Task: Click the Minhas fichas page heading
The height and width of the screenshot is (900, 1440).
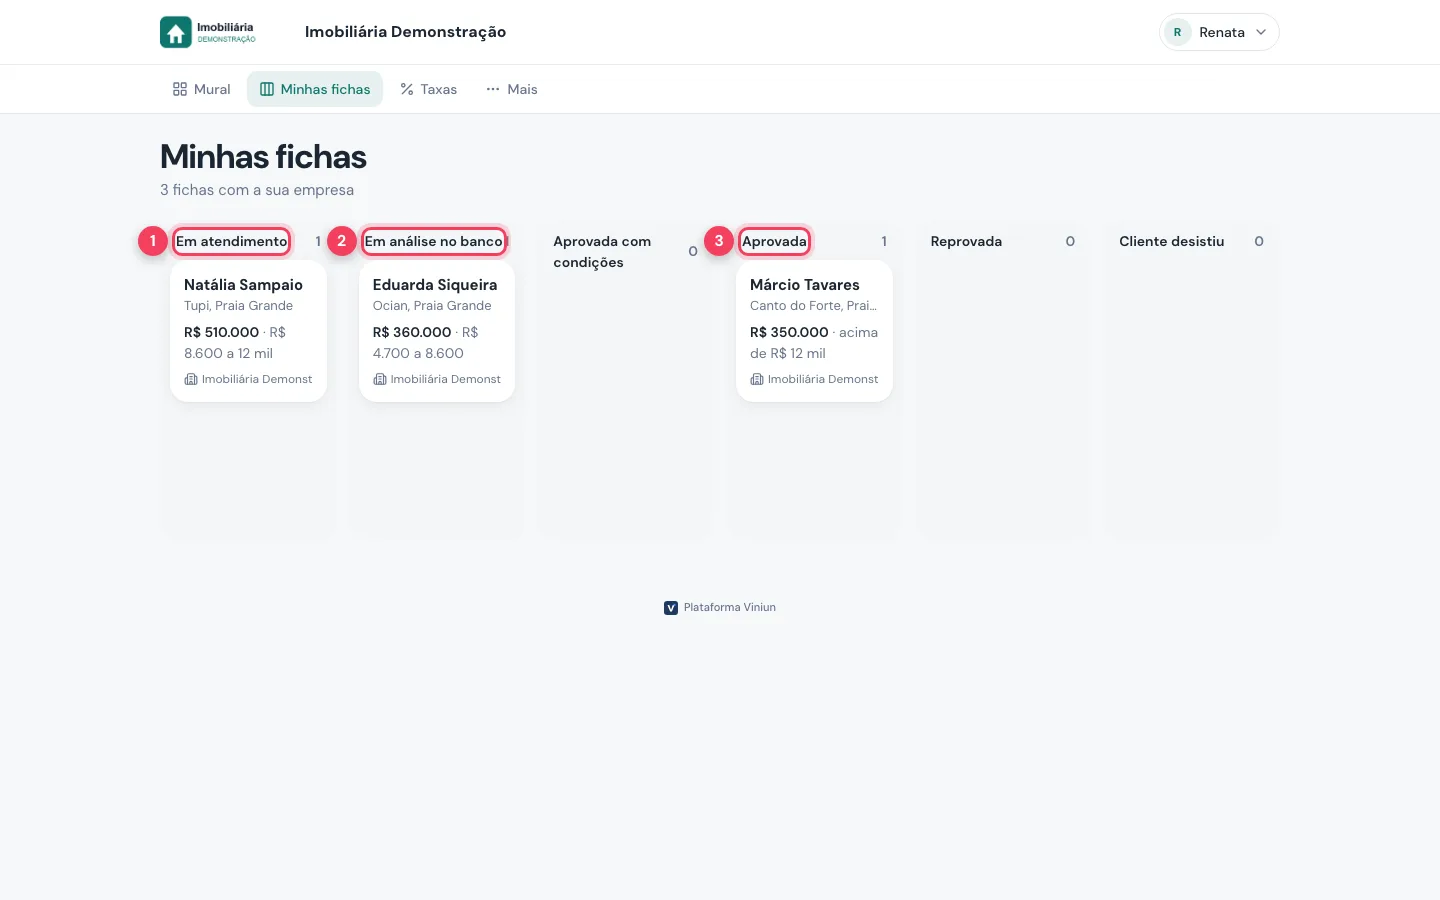Action: (263, 157)
